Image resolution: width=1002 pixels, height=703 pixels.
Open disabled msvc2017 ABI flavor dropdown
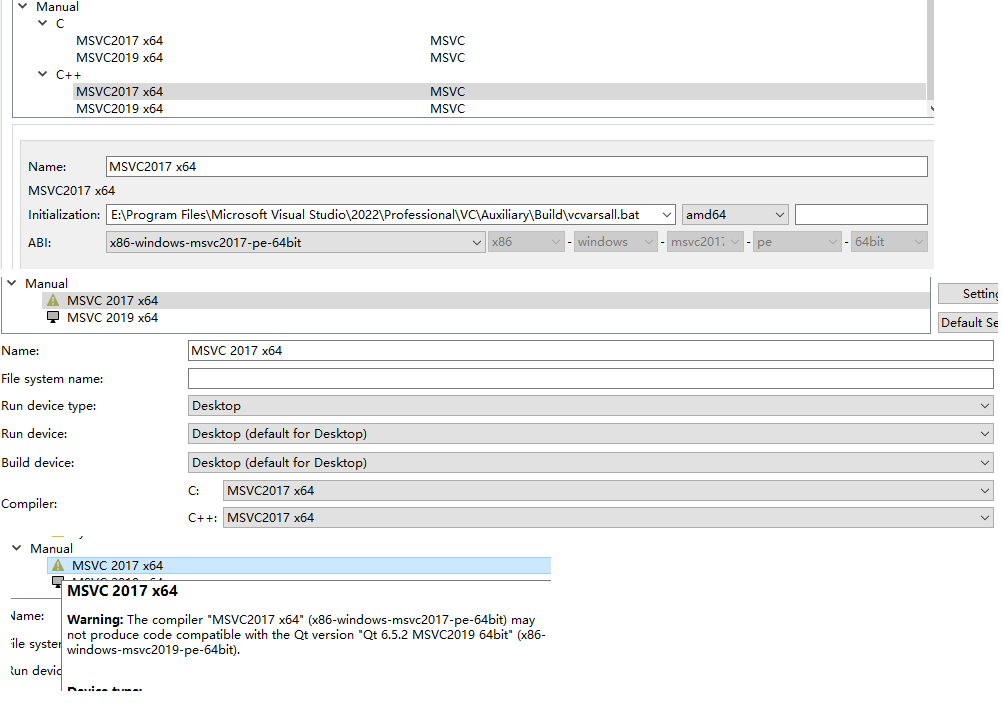pos(705,242)
